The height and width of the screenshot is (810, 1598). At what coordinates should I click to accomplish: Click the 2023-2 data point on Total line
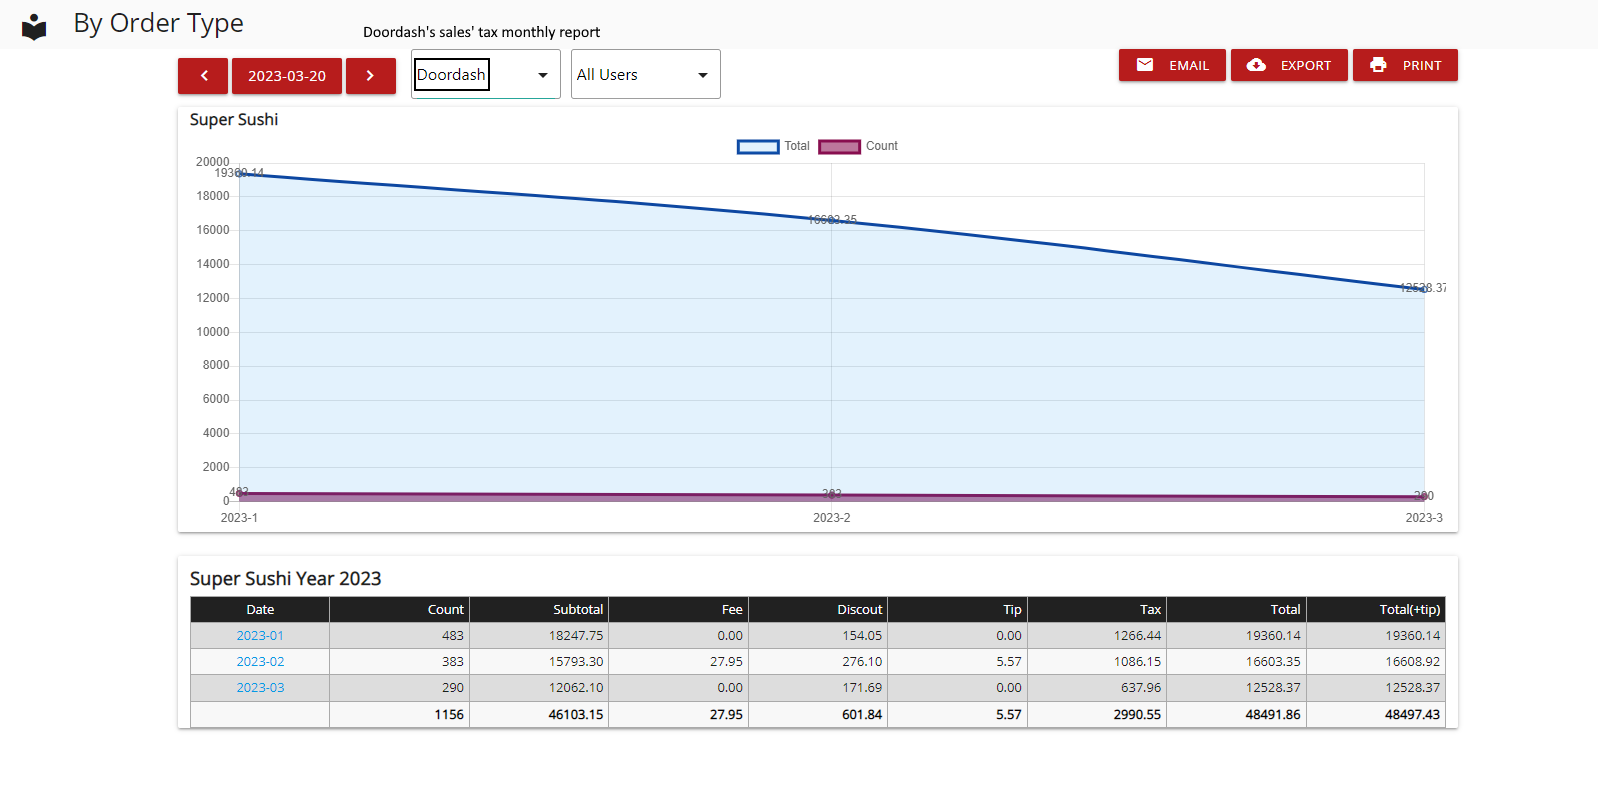pyautogui.click(x=832, y=221)
